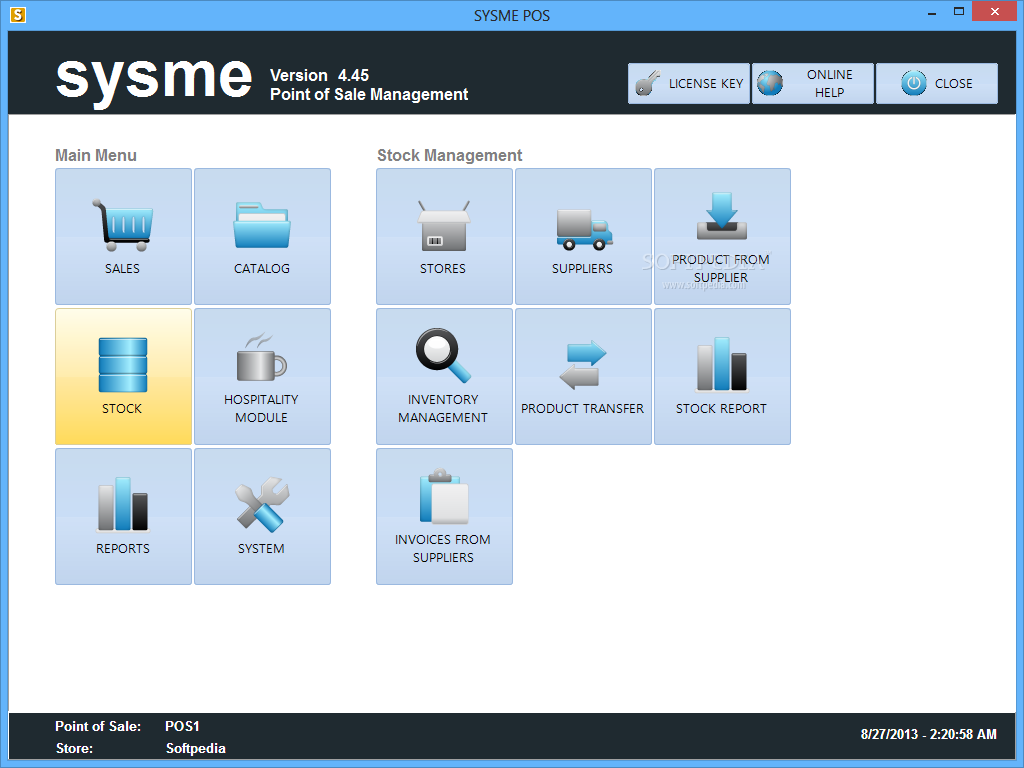Close window with the red X
The height and width of the screenshot is (768, 1024).
click(x=995, y=12)
